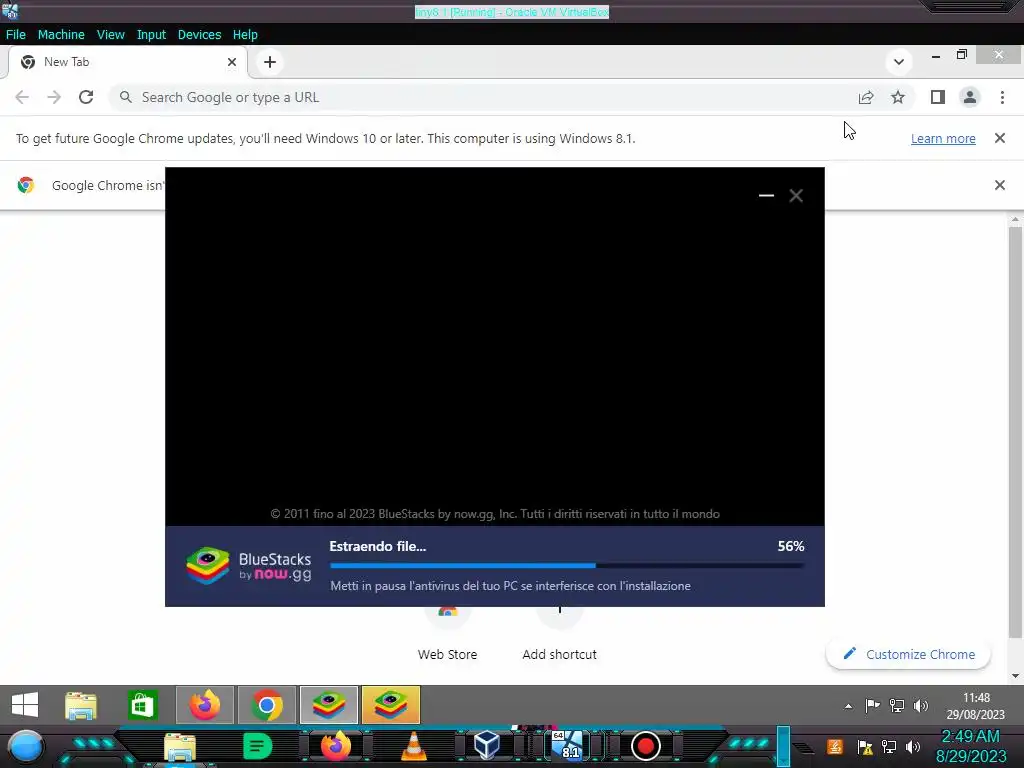Open the VirtualBox View menu
The height and width of the screenshot is (768, 1024).
point(110,35)
